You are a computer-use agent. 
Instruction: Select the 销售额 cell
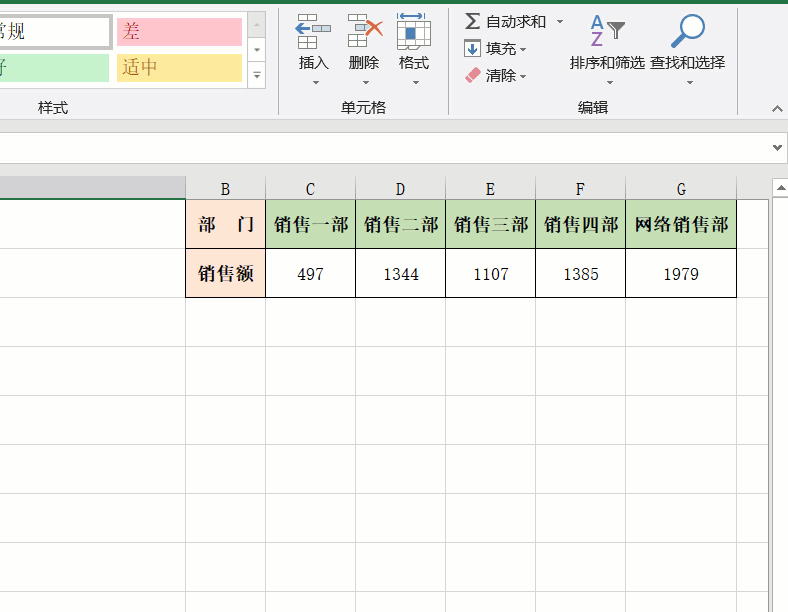pyautogui.click(x=225, y=273)
